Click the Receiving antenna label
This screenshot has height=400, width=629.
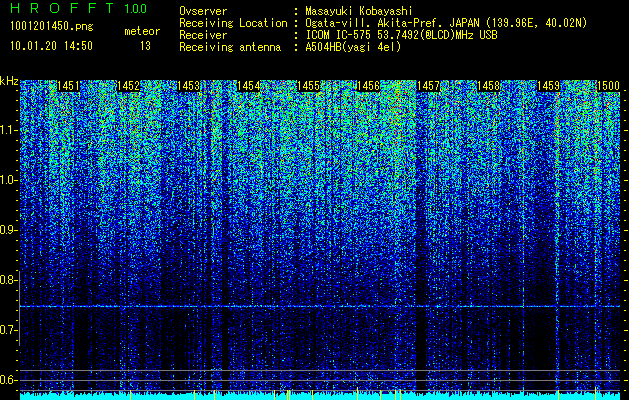tap(230, 47)
